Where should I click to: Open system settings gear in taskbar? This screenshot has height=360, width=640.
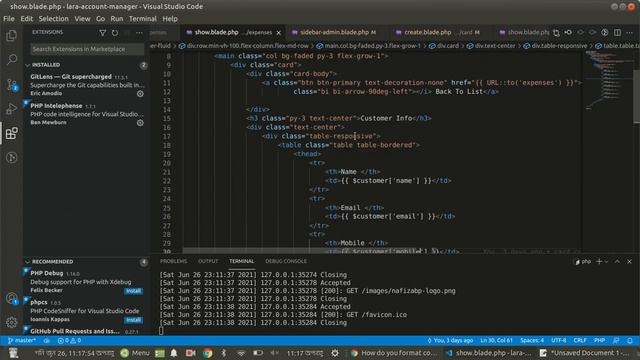tap(335, 353)
